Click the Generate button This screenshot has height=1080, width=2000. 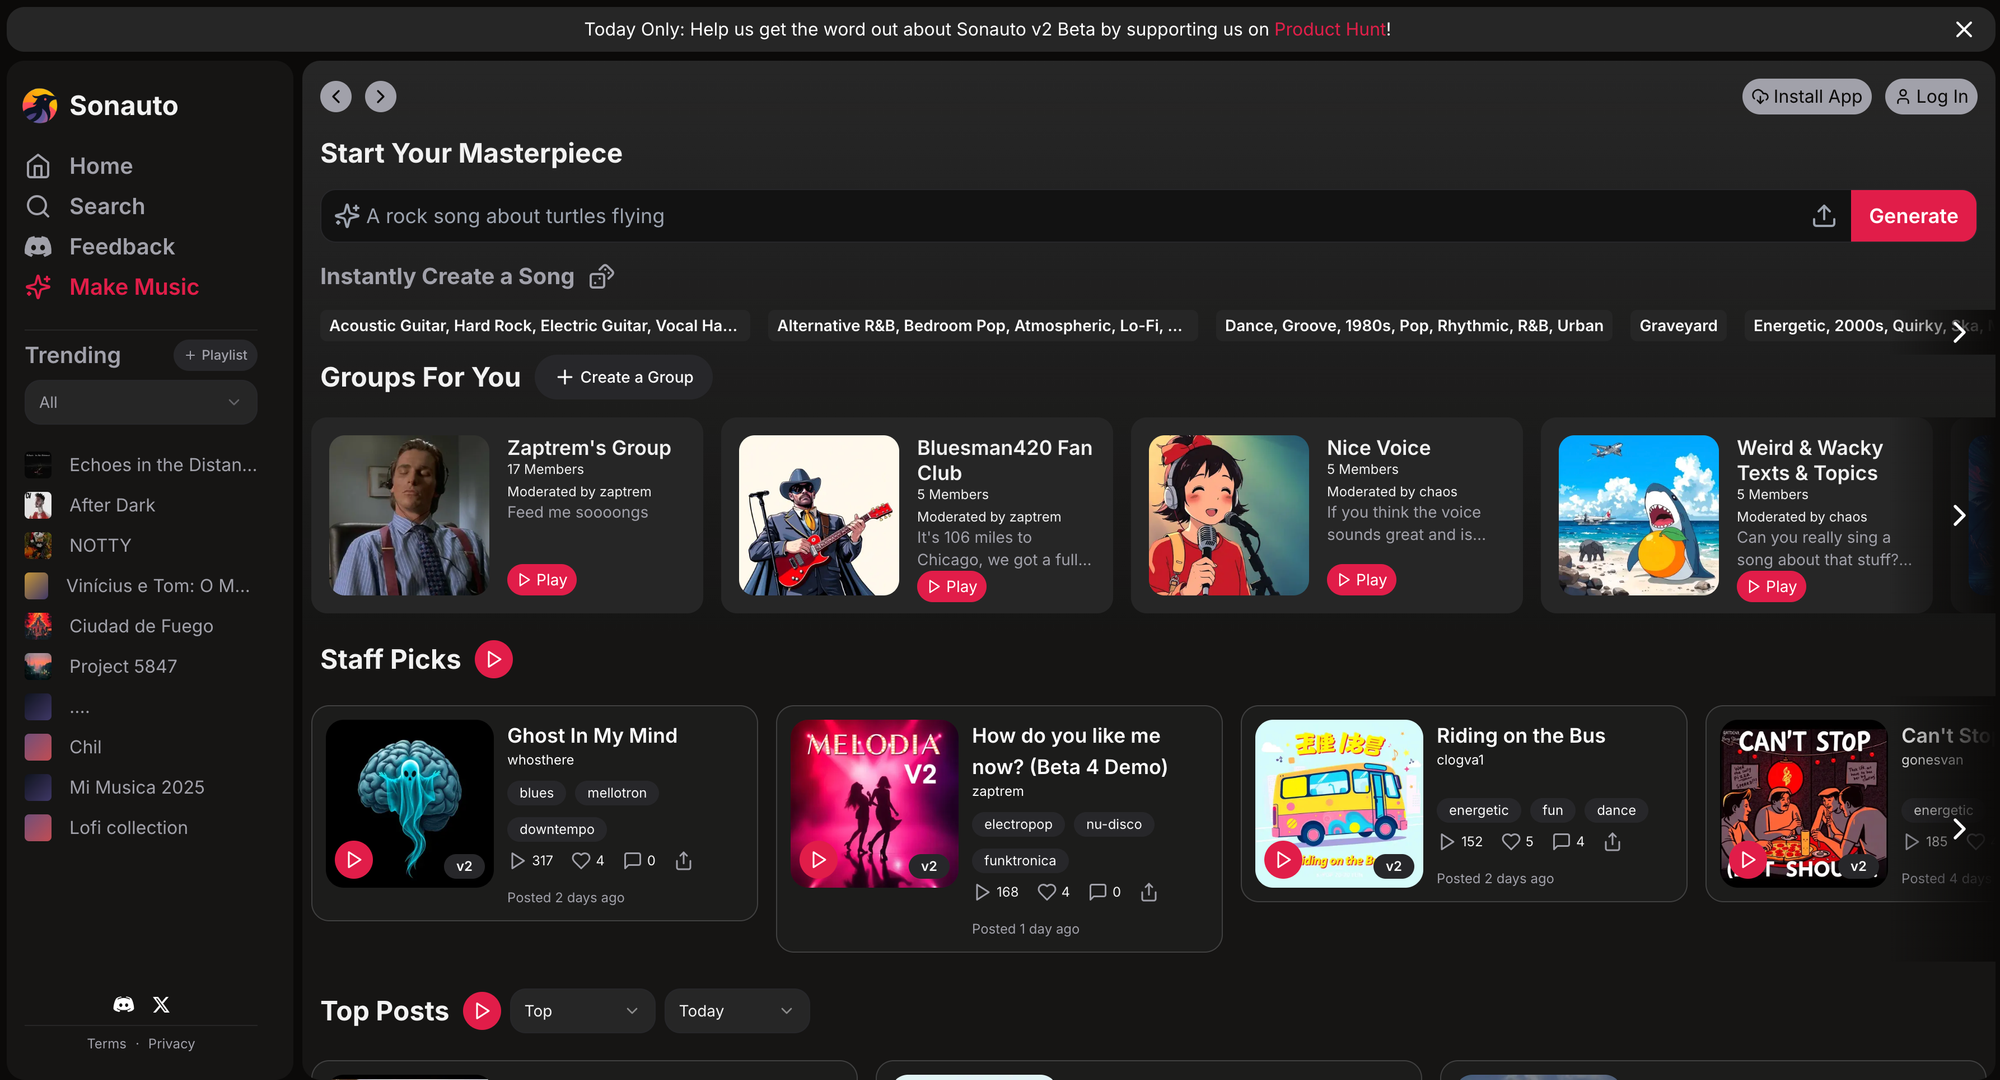pyautogui.click(x=1913, y=216)
